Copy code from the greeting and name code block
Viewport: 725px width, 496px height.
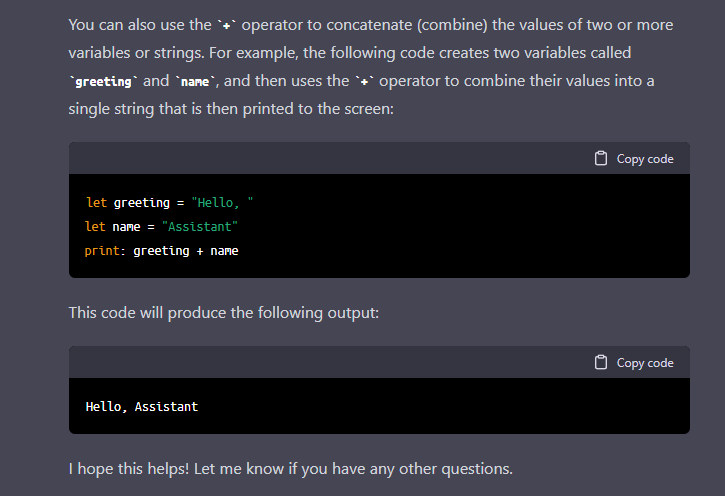pos(634,159)
